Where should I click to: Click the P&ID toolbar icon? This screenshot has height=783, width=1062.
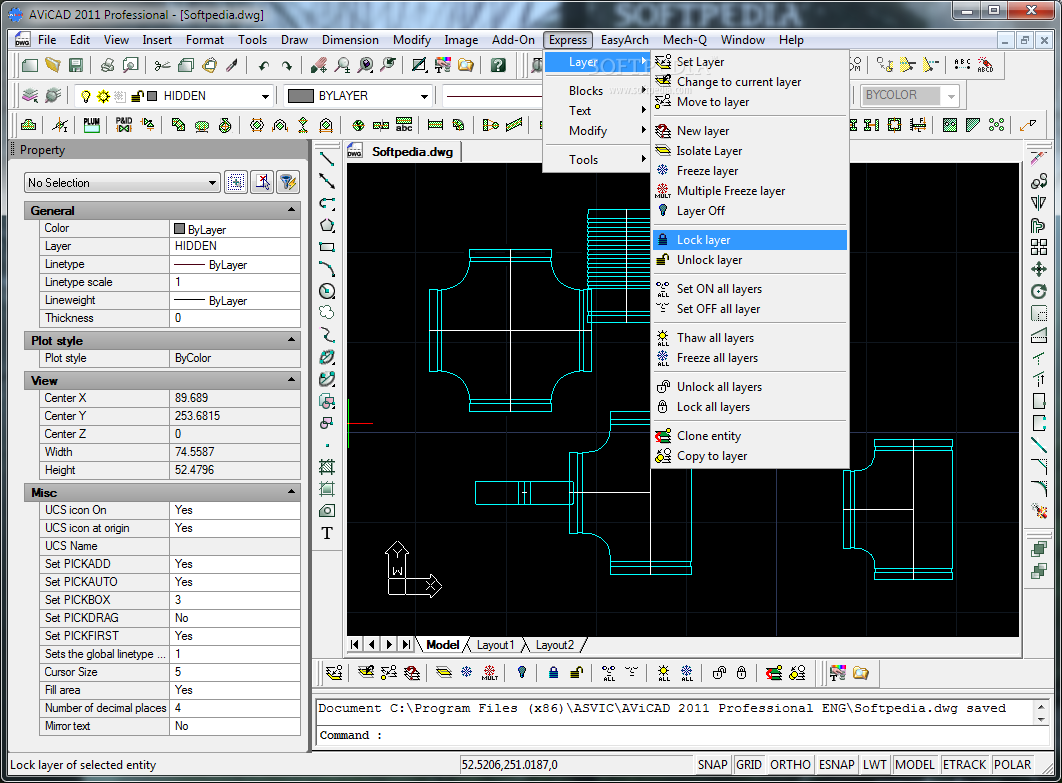tap(124, 125)
